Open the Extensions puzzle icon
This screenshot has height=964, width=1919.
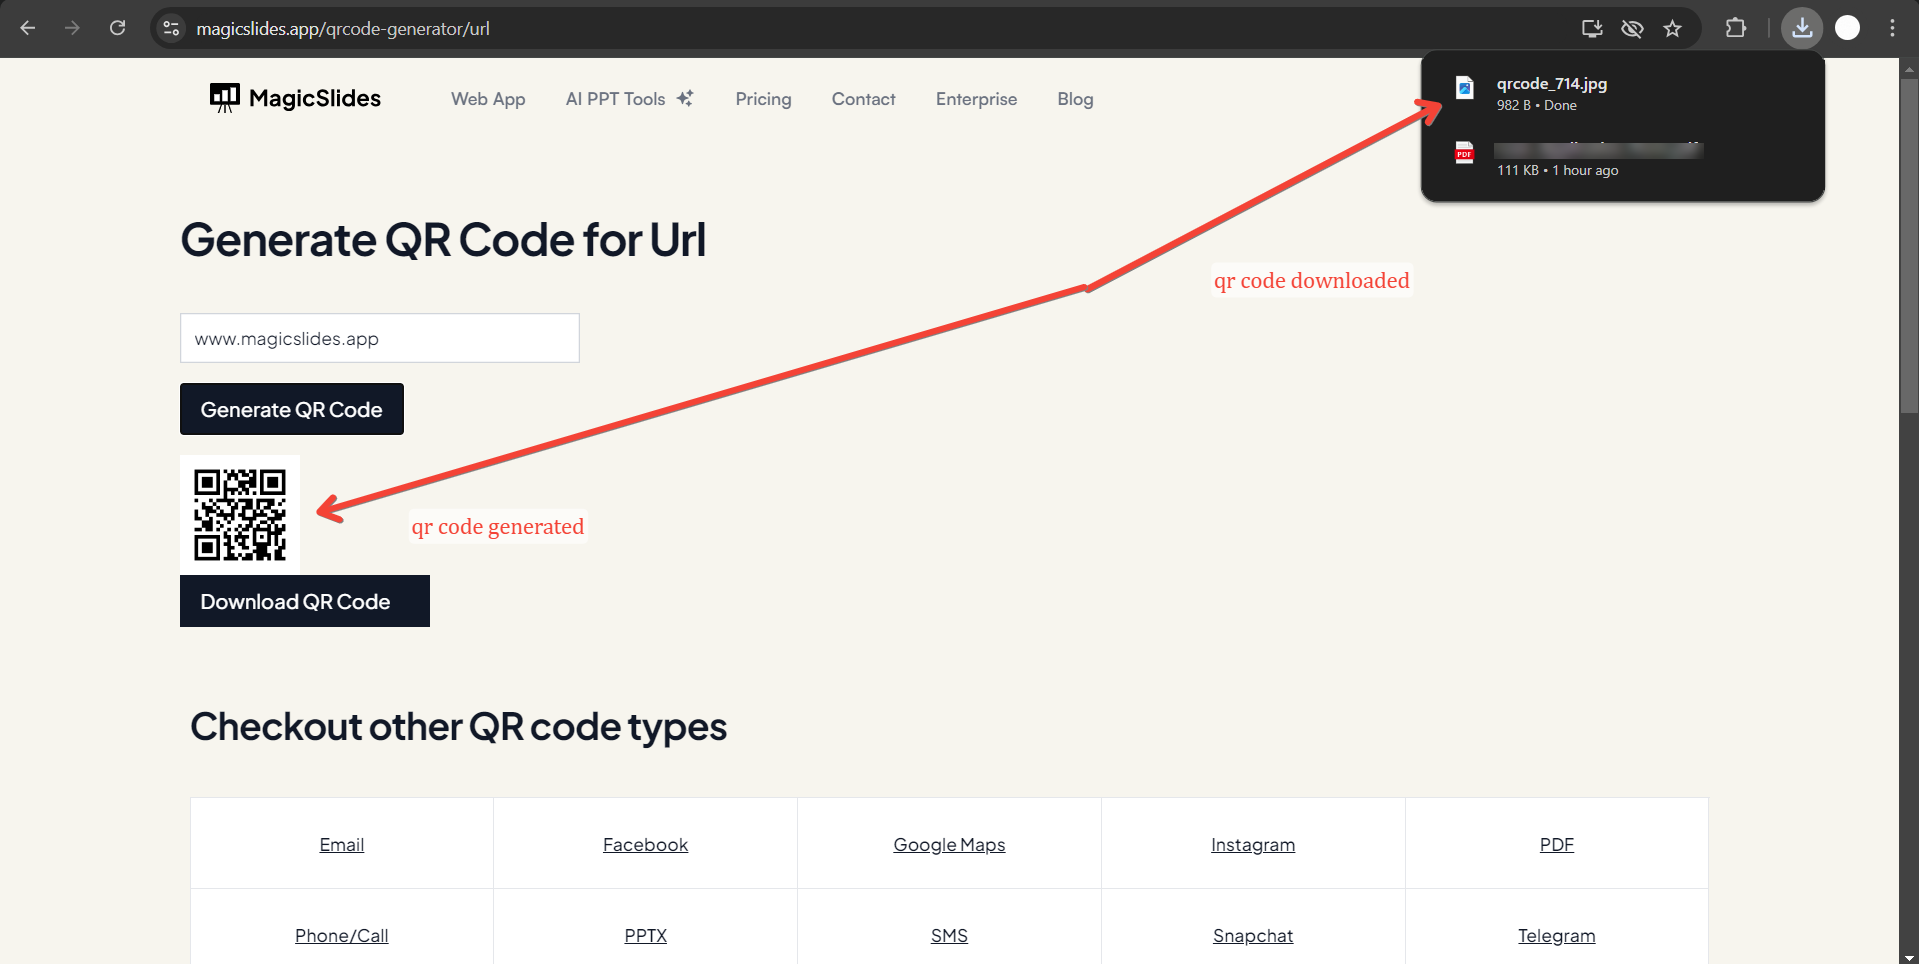tap(1736, 28)
